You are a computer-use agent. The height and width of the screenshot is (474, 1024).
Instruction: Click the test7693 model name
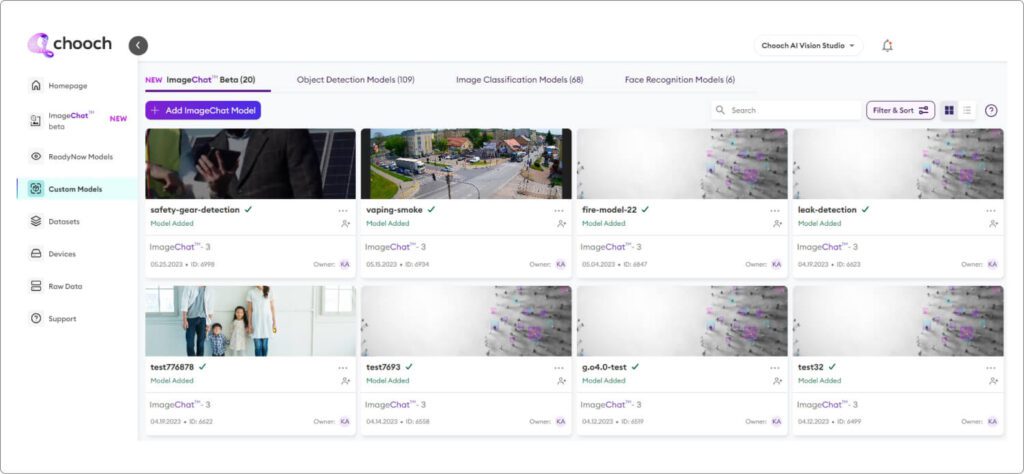[x=383, y=368]
